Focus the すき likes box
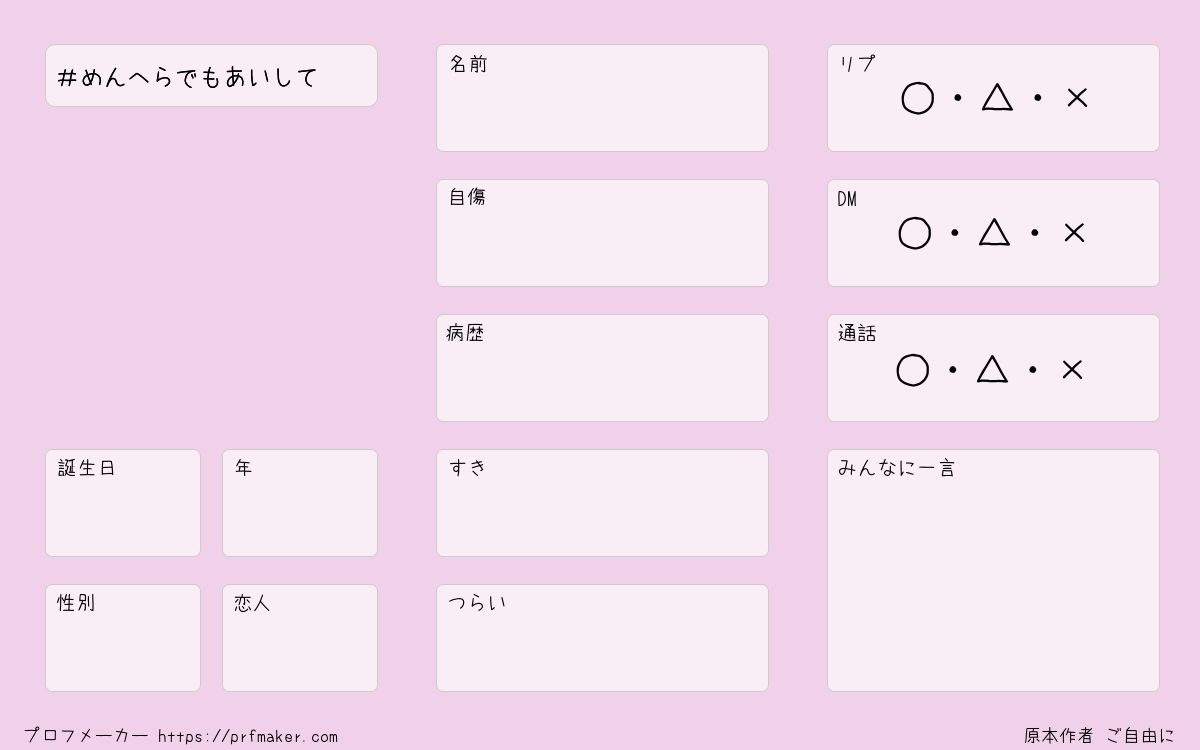Screen dimensions: 1200x750 tap(602, 503)
